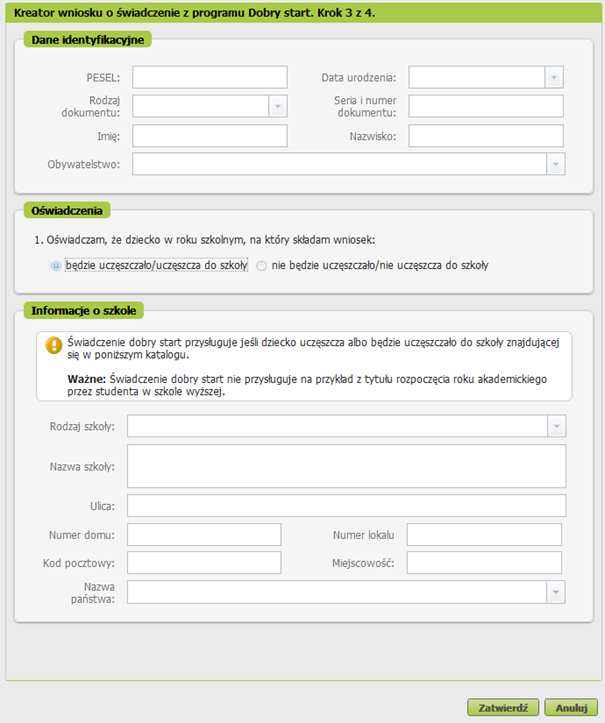The width and height of the screenshot is (605, 723).
Task: Click the Zatwierdź button
Action: [503, 708]
